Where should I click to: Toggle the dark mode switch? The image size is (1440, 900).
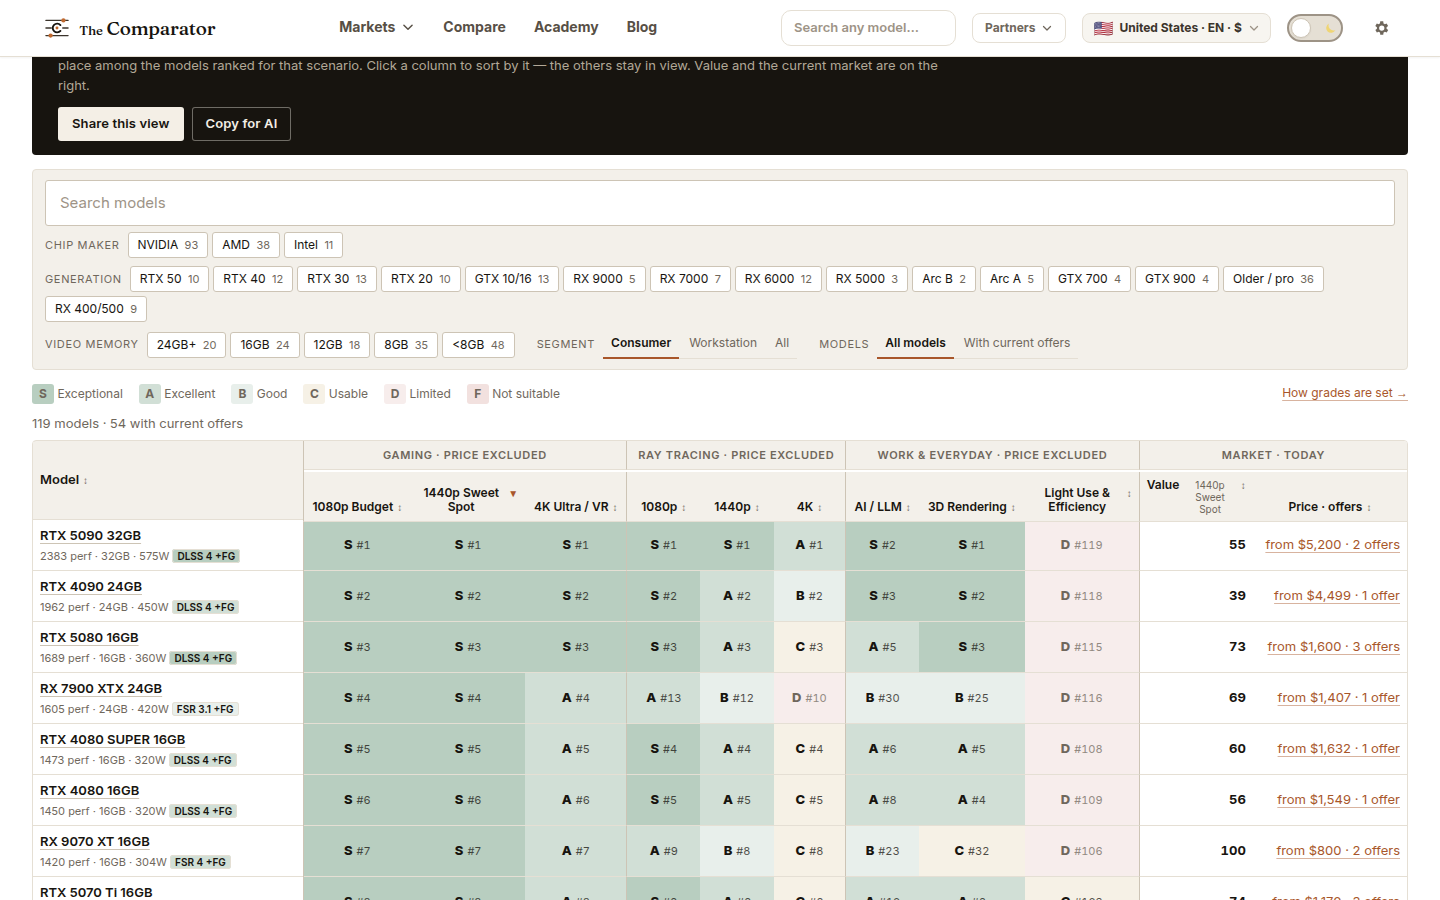click(x=1314, y=28)
